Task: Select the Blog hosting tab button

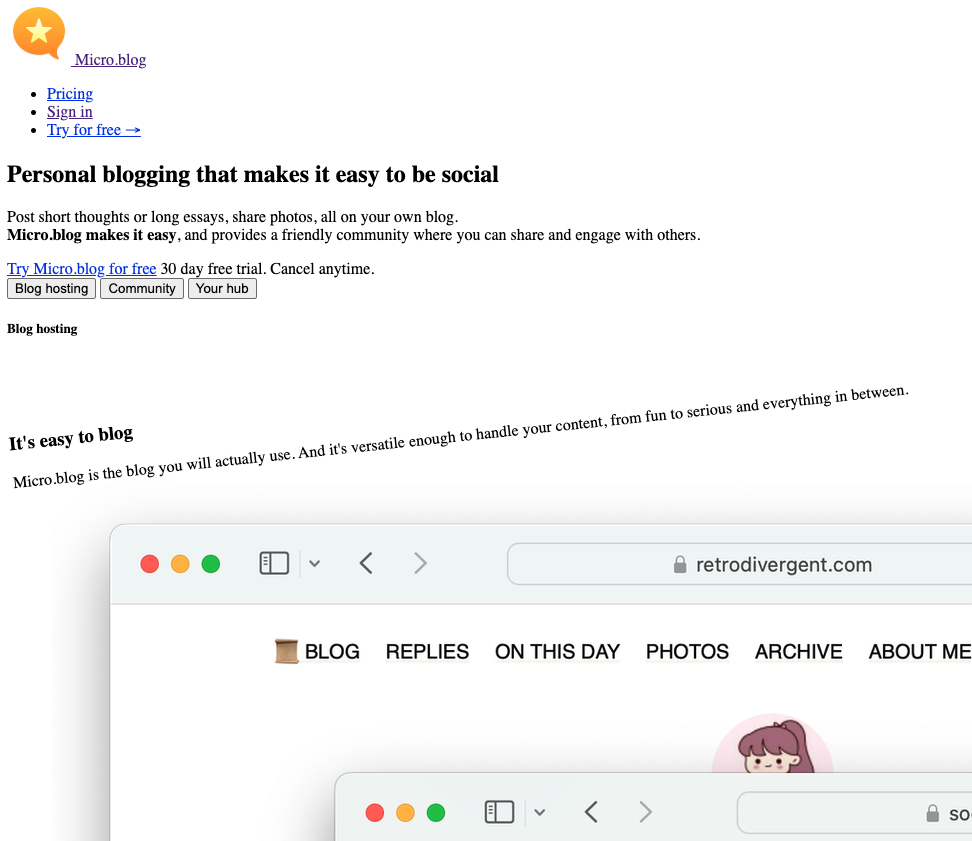Action: [x=51, y=288]
